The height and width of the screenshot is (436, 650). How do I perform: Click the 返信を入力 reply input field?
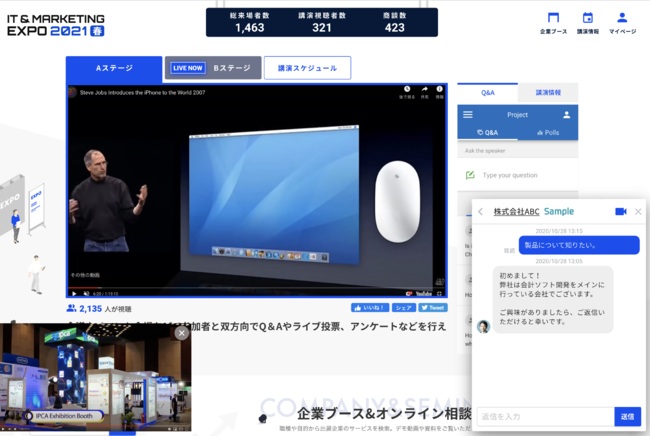(x=546, y=417)
